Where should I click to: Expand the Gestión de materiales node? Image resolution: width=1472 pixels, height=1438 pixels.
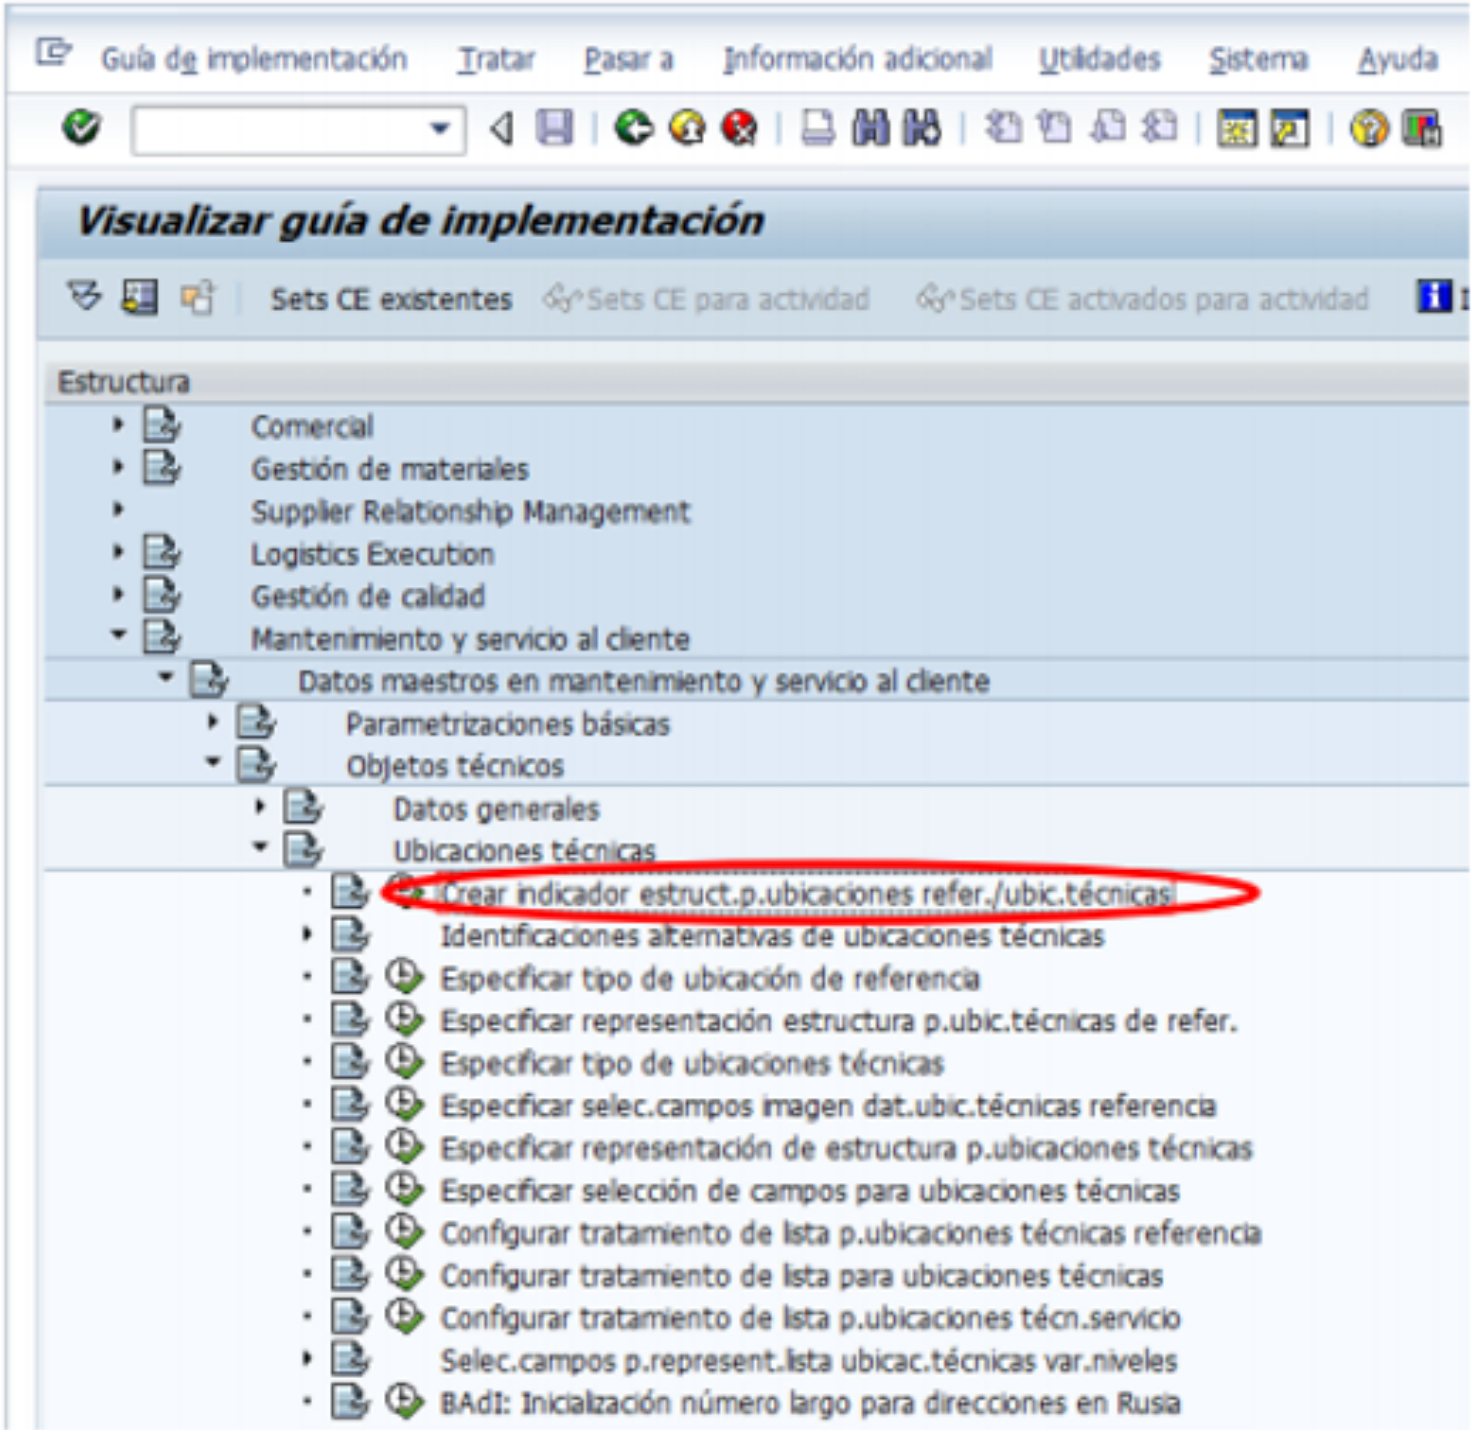(x=118, y=467)
